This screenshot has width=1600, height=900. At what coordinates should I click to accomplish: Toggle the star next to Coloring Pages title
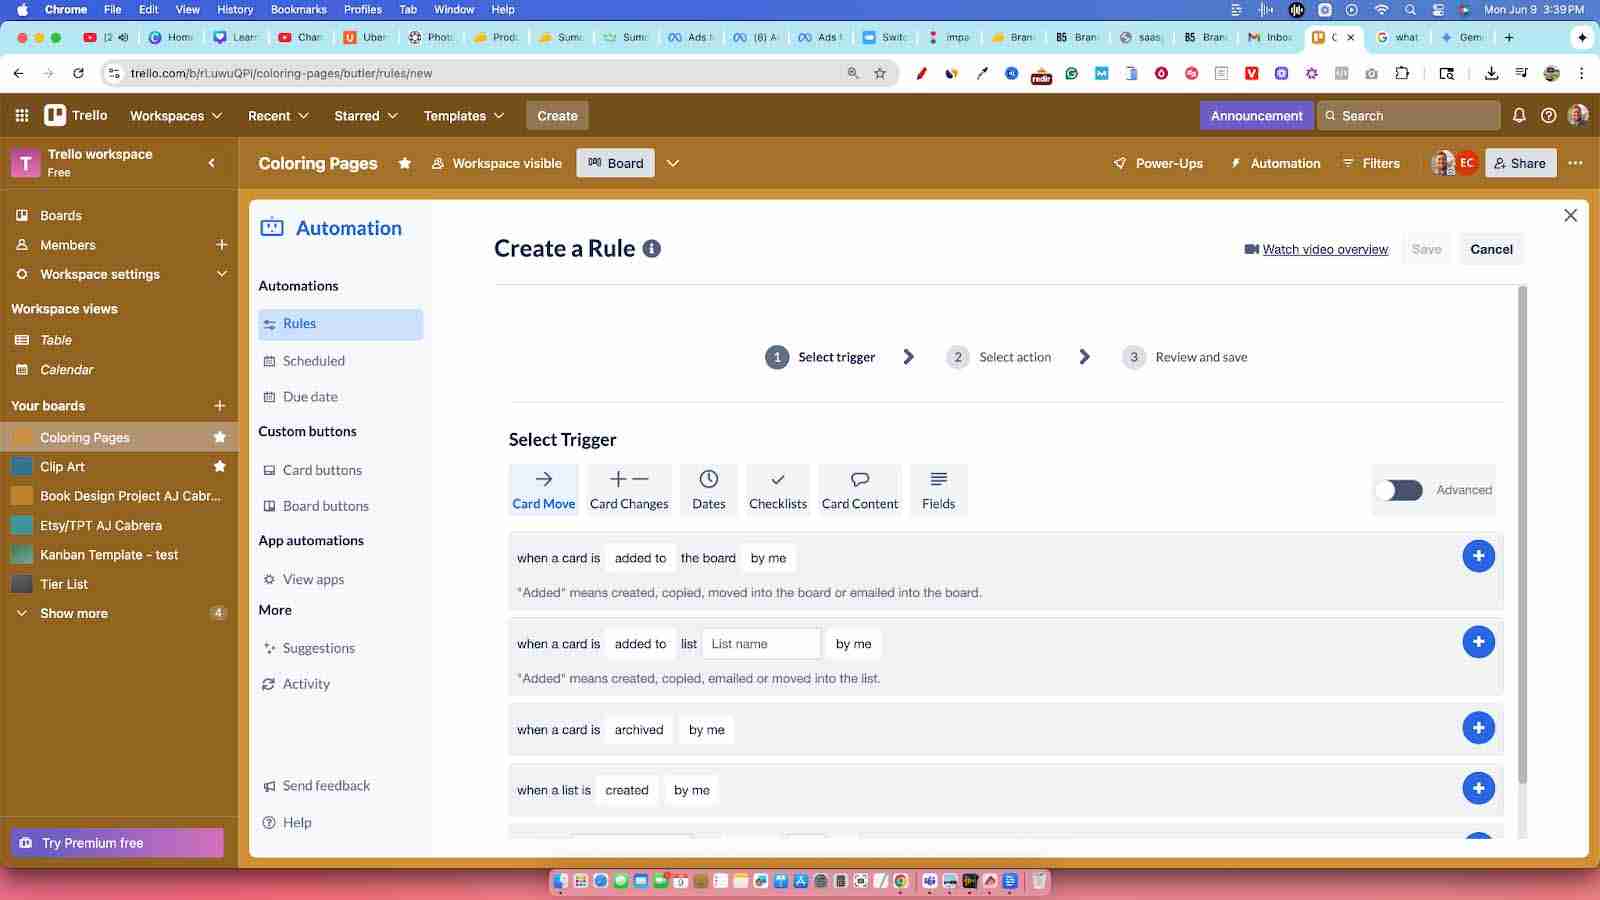tap(404, 163)
